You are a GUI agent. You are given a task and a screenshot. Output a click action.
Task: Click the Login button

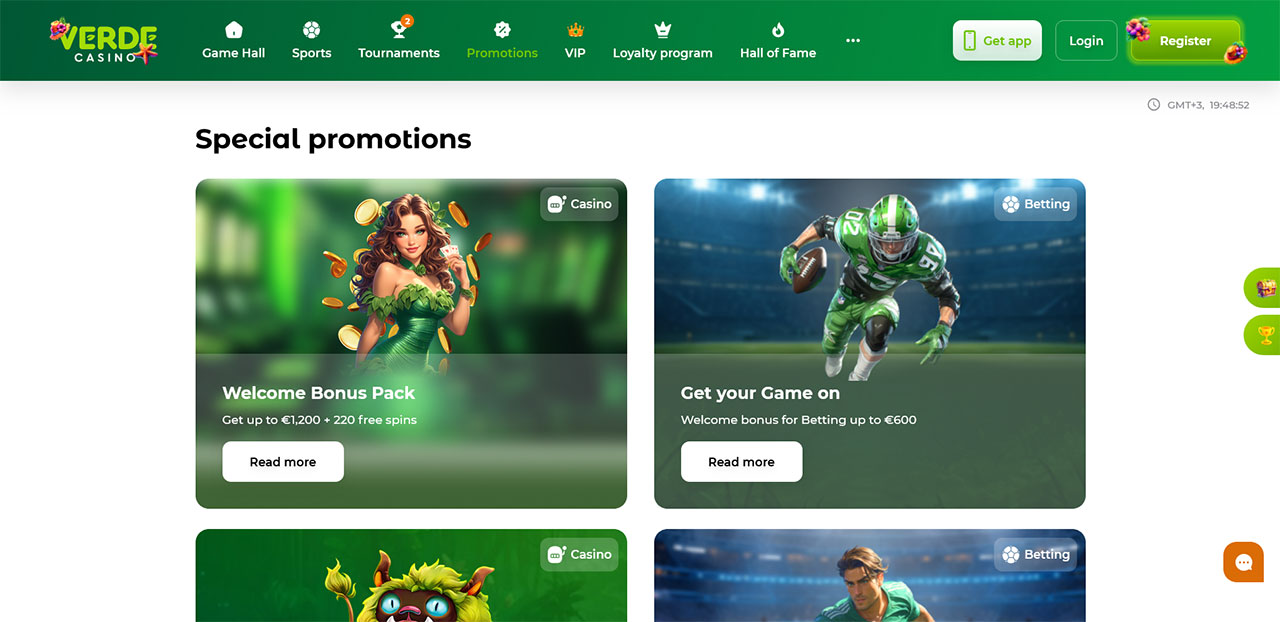pyautogui.click(x=1086, y=41)
